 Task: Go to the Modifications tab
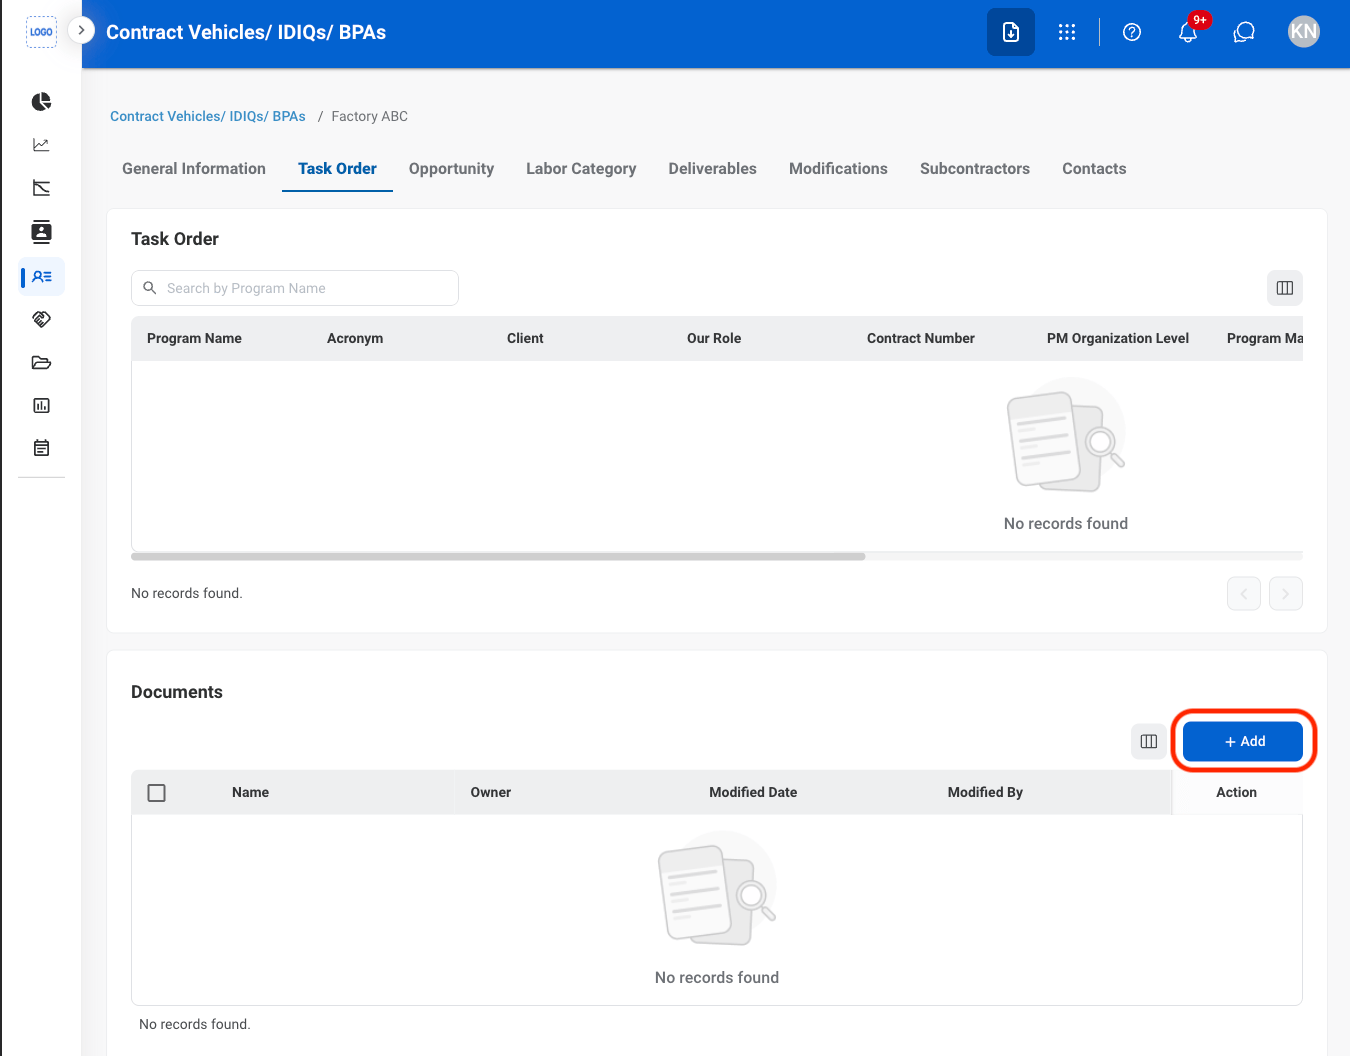coord(838,169)
